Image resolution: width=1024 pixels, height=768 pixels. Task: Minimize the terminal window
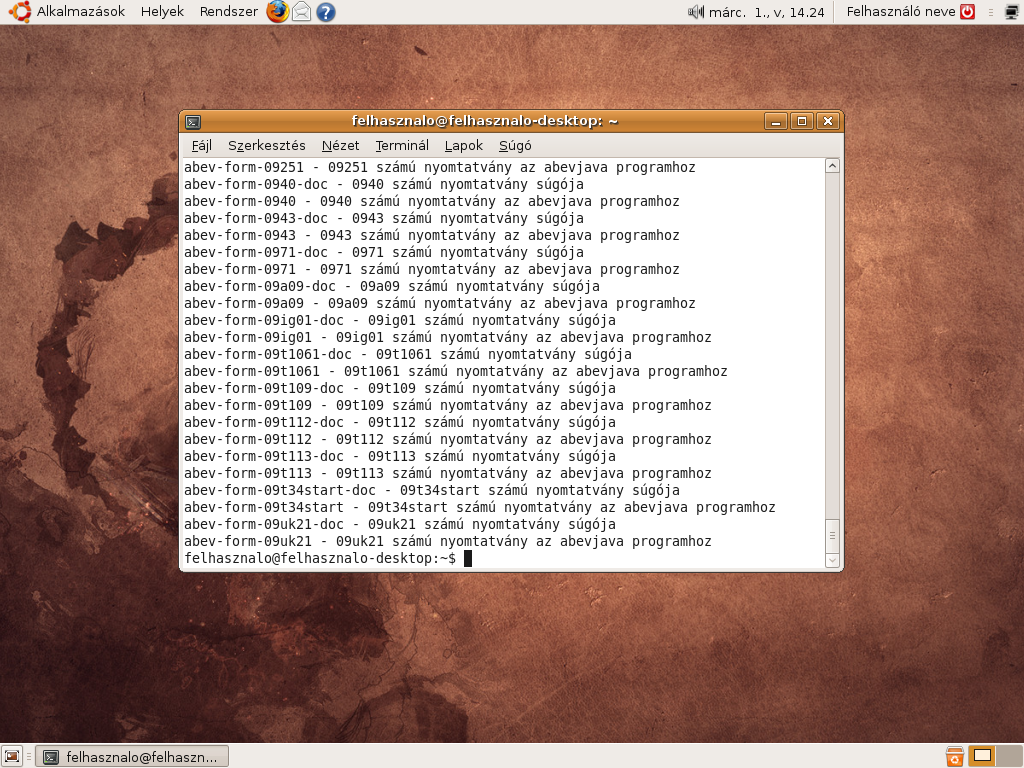tap(776, 121)
